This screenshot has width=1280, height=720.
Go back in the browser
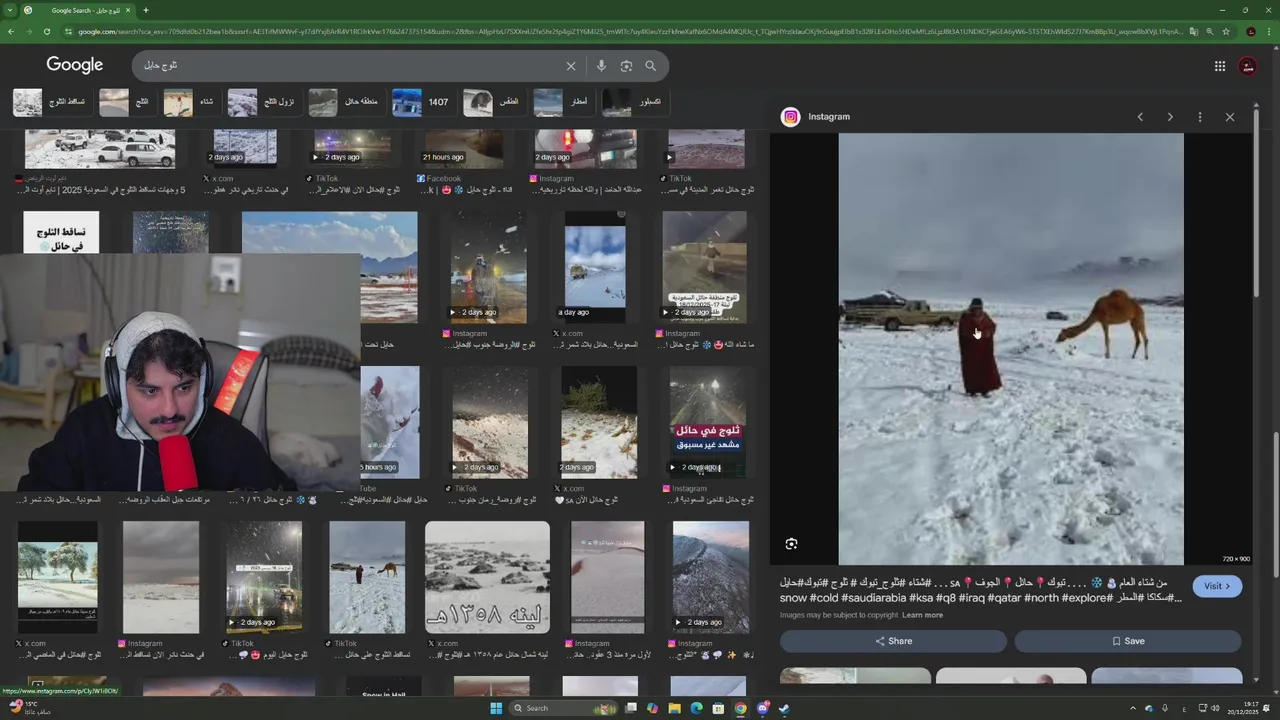[x=11, y=32]
